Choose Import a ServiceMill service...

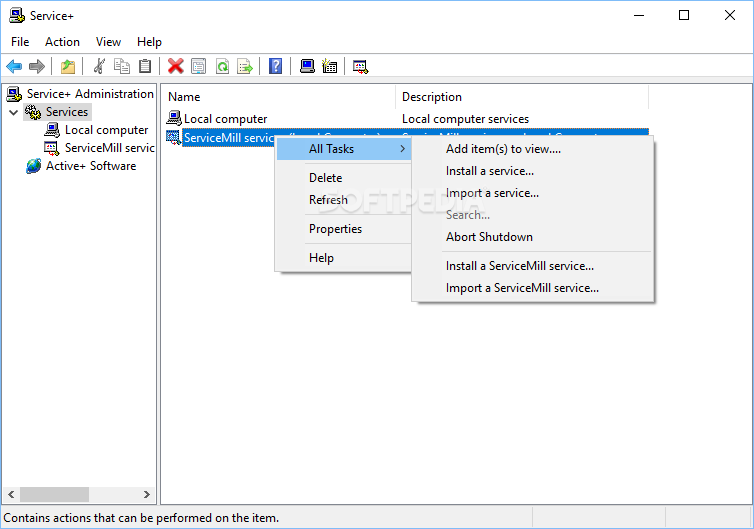(x=533, y=288)
